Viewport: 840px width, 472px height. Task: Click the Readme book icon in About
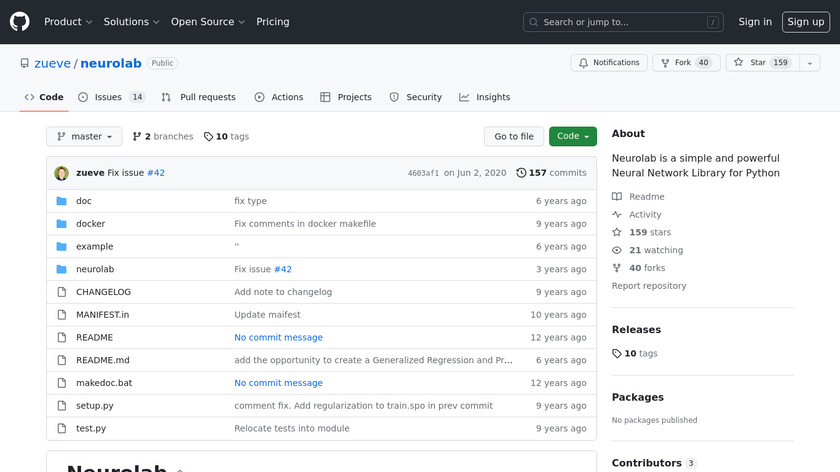coord(617,197)
